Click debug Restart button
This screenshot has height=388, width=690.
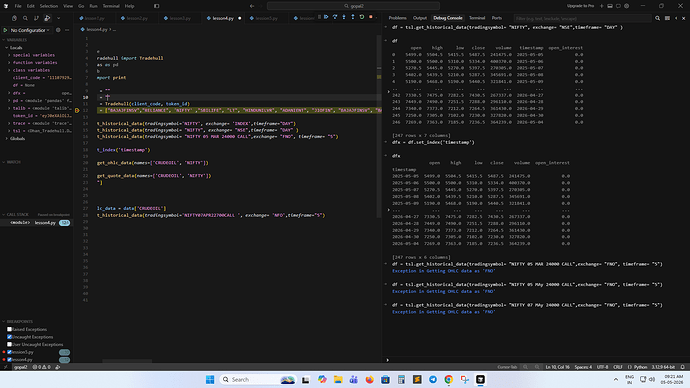pyautogui.click(x=362, y=17)
